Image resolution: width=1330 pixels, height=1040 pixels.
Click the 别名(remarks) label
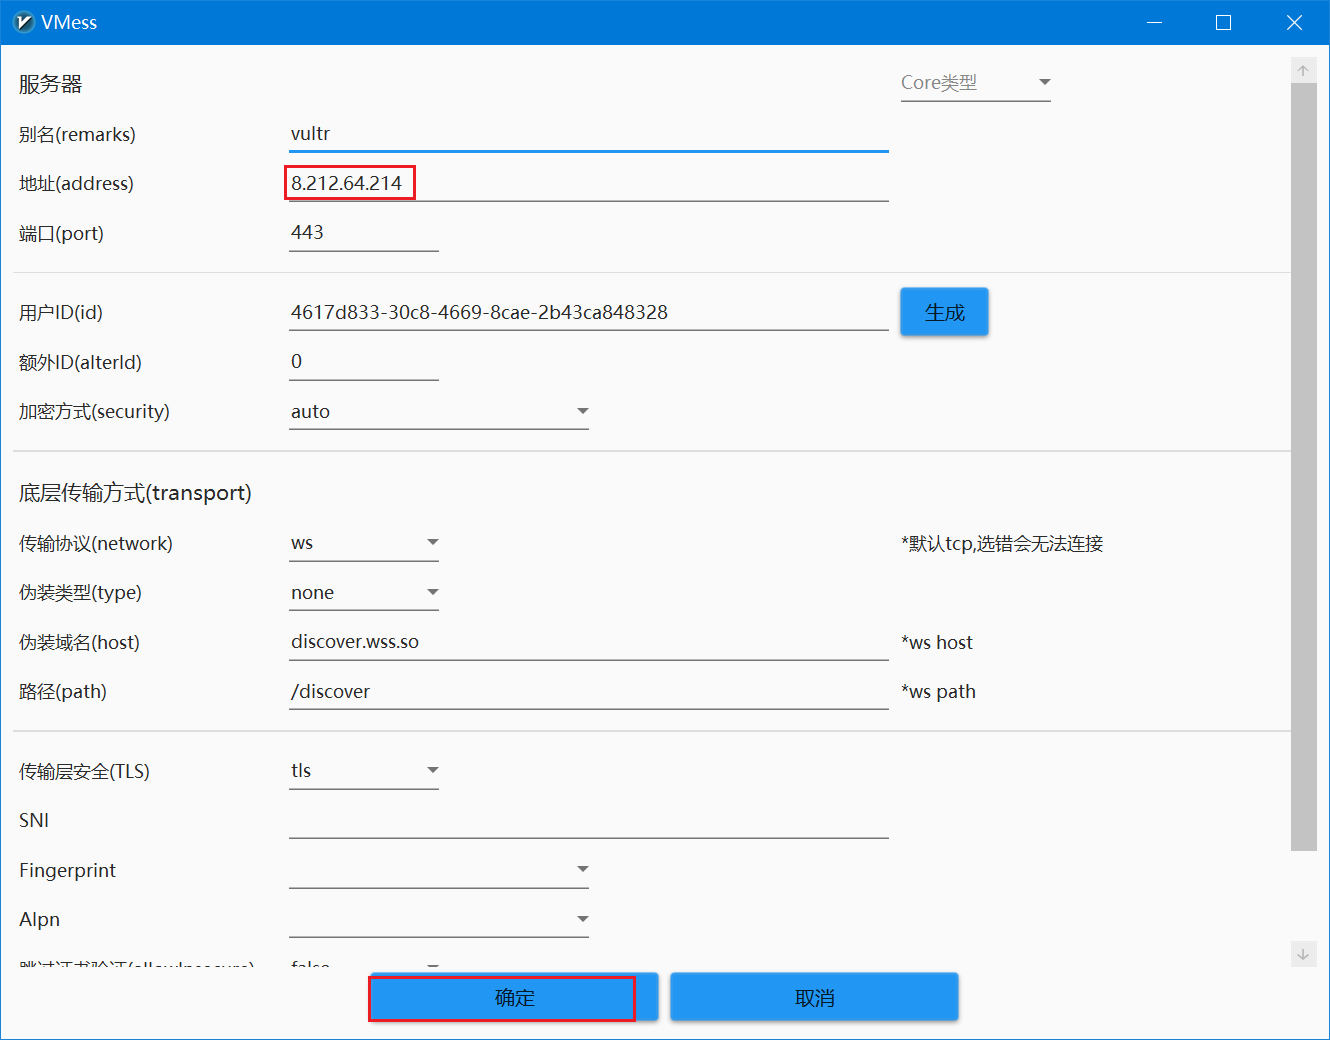point(77,134)
